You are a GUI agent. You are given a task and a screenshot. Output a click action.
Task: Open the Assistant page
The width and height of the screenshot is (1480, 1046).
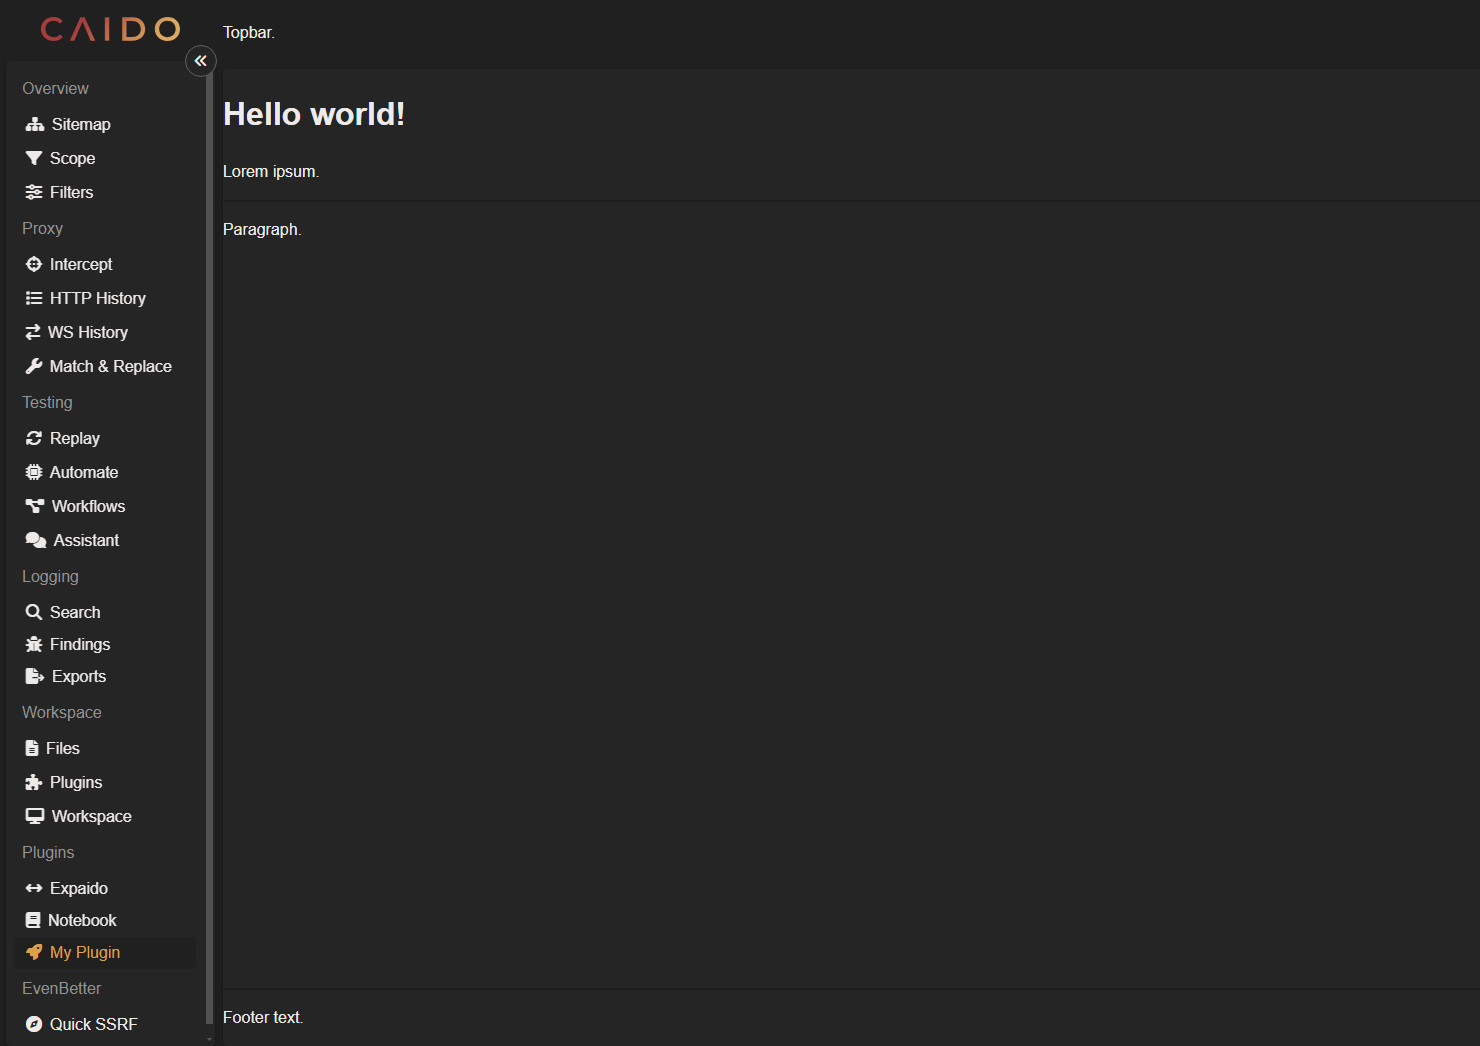(86, 540)
